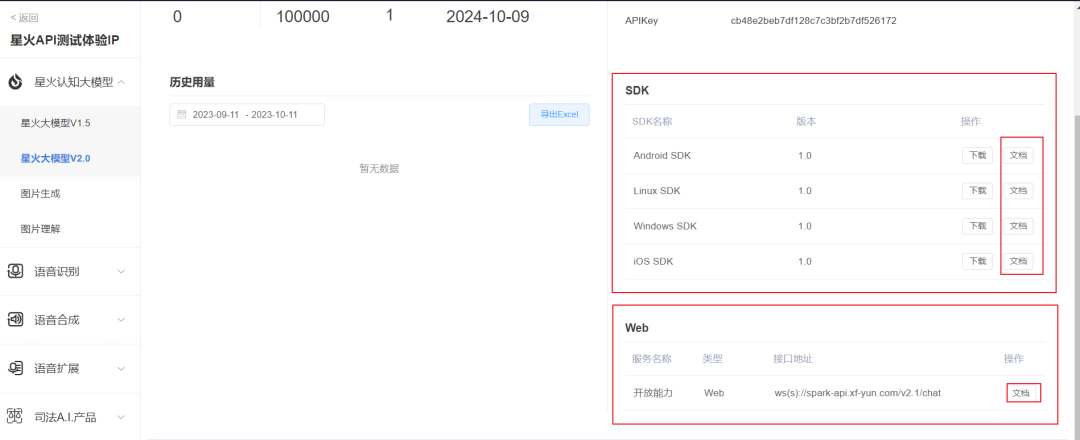
Task: Click the 语音扩展 sidebar icon
Action: coord(15,368)
